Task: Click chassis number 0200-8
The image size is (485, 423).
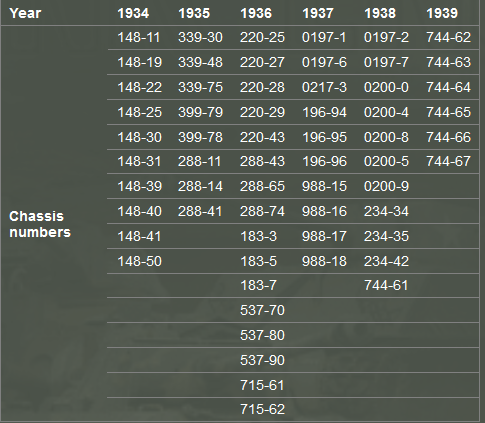Action: 386,137
